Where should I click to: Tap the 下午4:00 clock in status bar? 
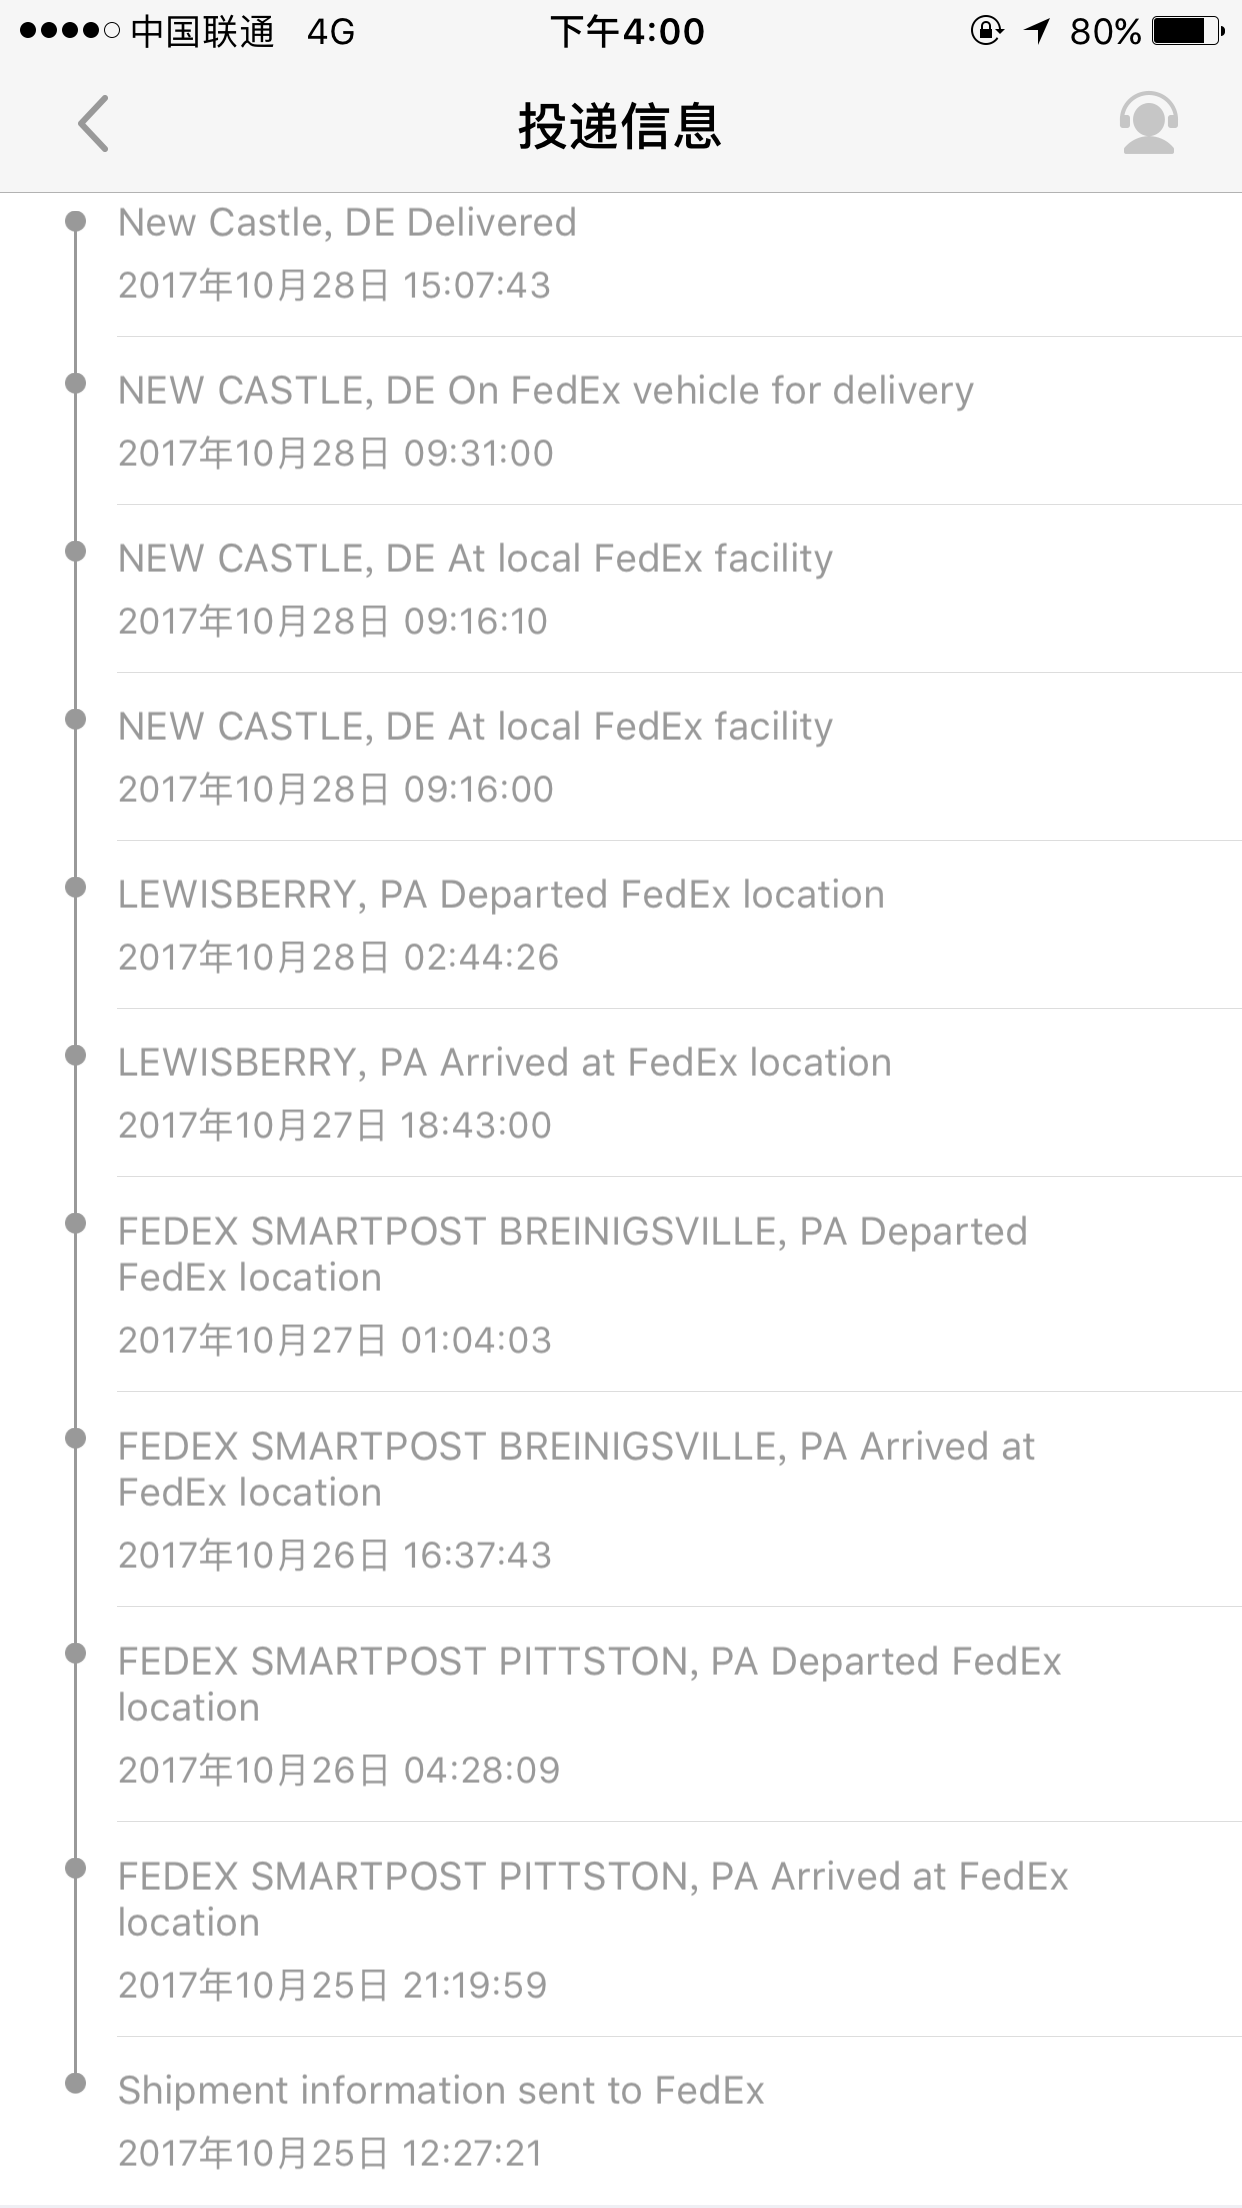[627, 31]
